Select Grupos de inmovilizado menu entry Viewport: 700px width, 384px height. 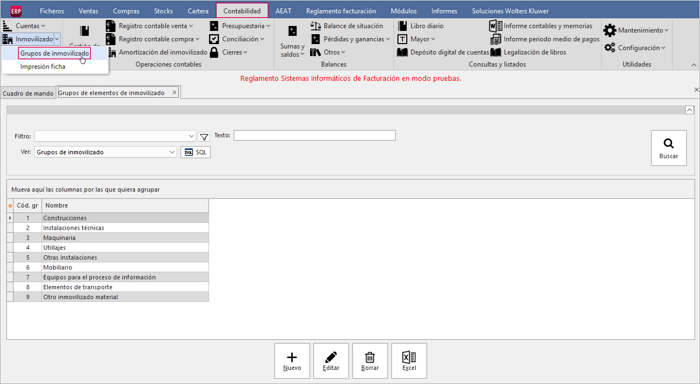click(x=54, y=53)
